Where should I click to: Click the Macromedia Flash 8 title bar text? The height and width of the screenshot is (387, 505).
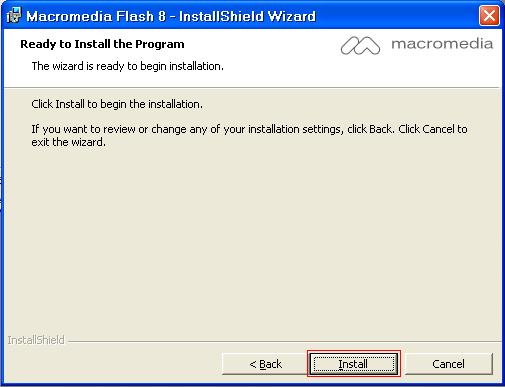[171, 16]
